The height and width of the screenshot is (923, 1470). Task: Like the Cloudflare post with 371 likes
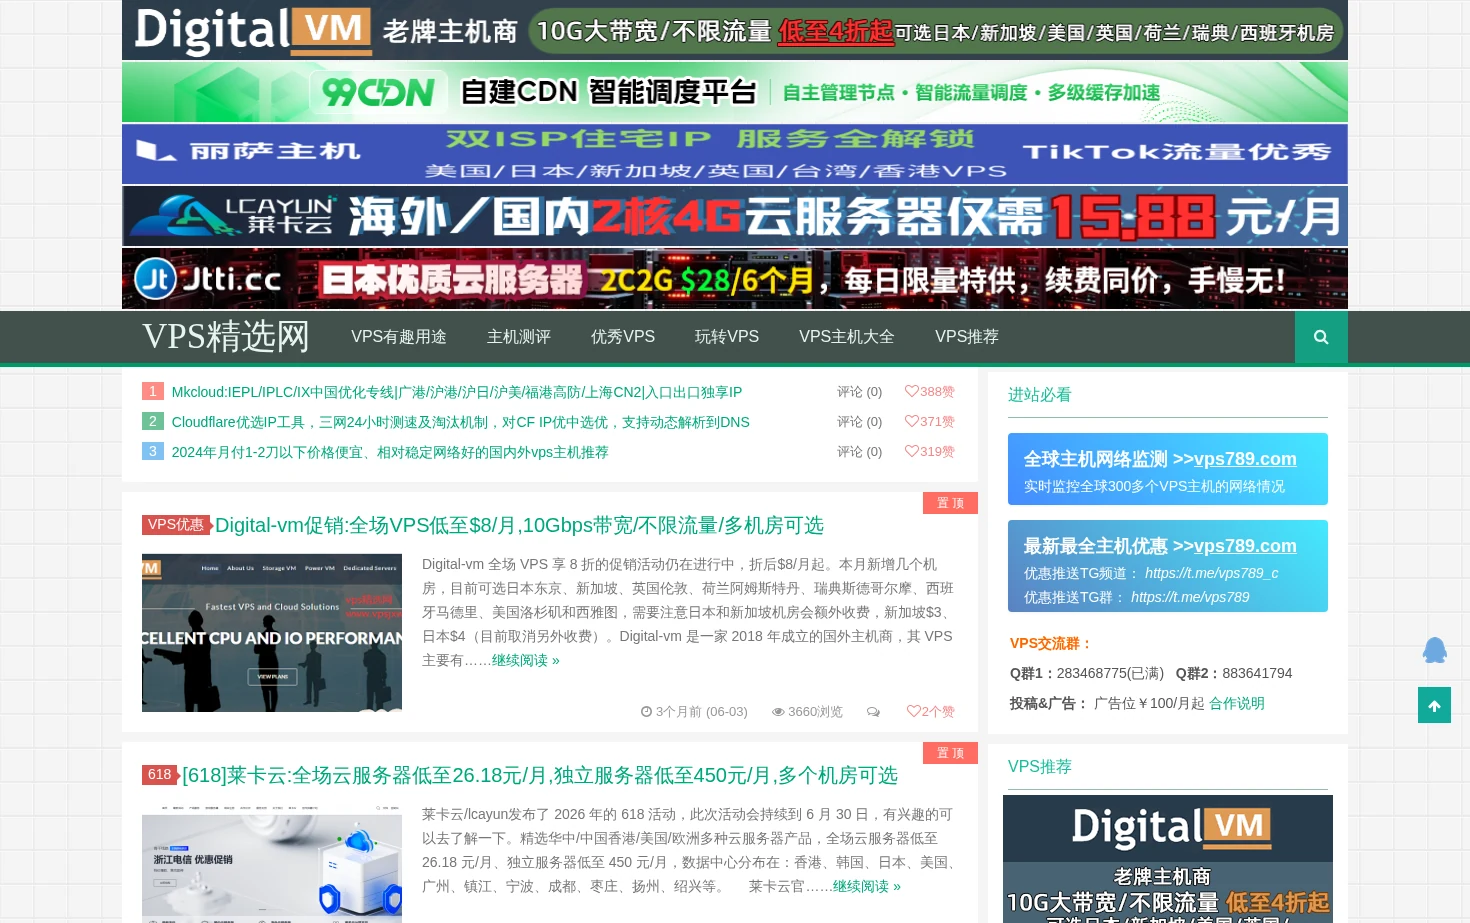click(x=929, y=422)
